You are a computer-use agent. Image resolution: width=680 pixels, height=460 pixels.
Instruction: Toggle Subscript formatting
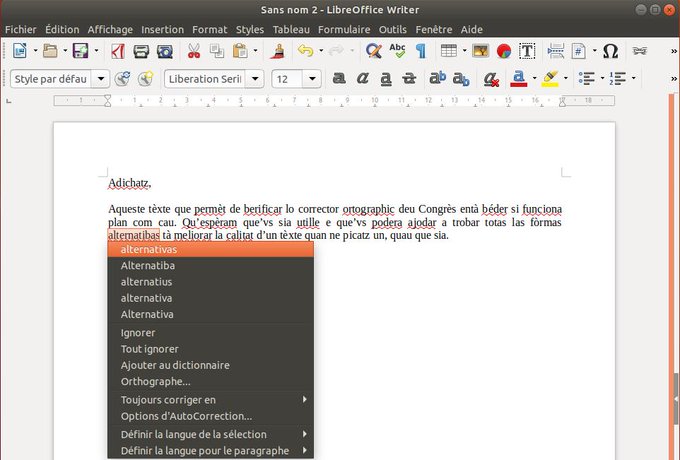pos(461,79)
